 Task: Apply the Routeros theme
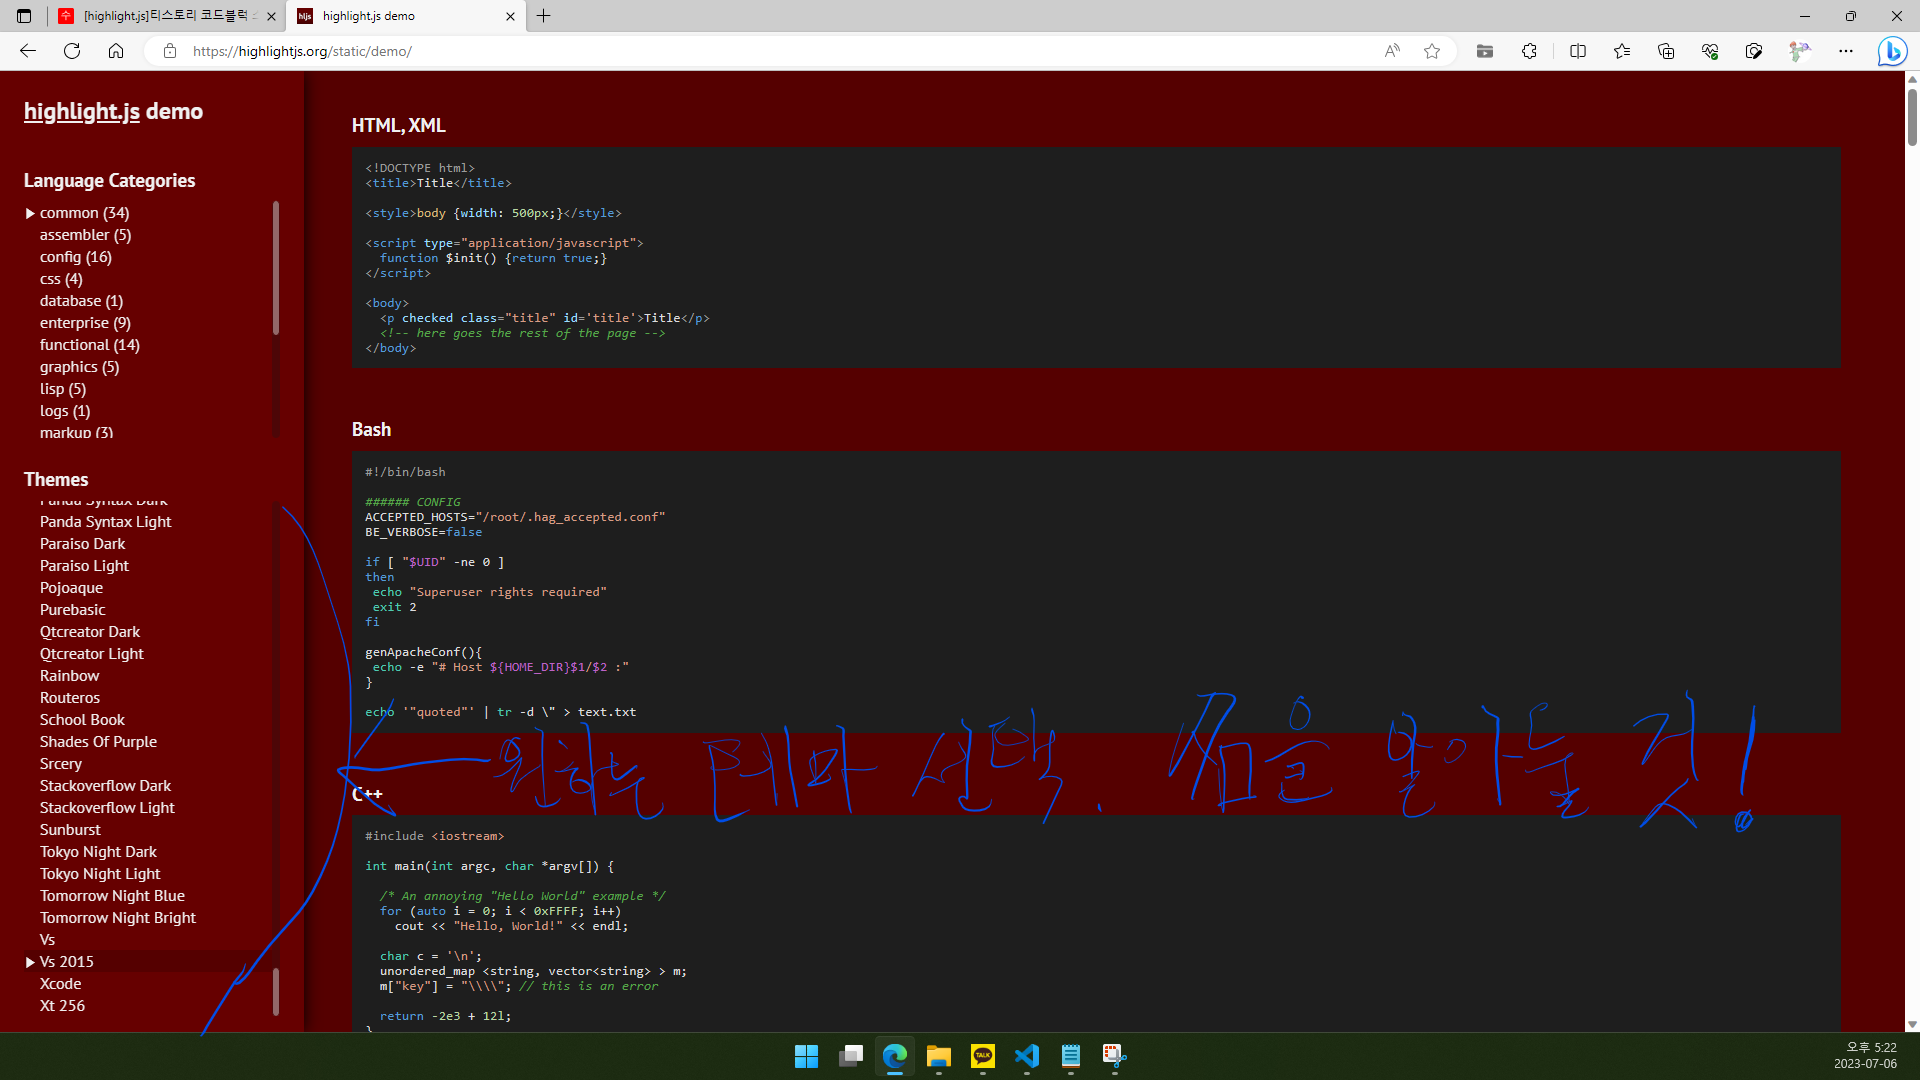69,698
